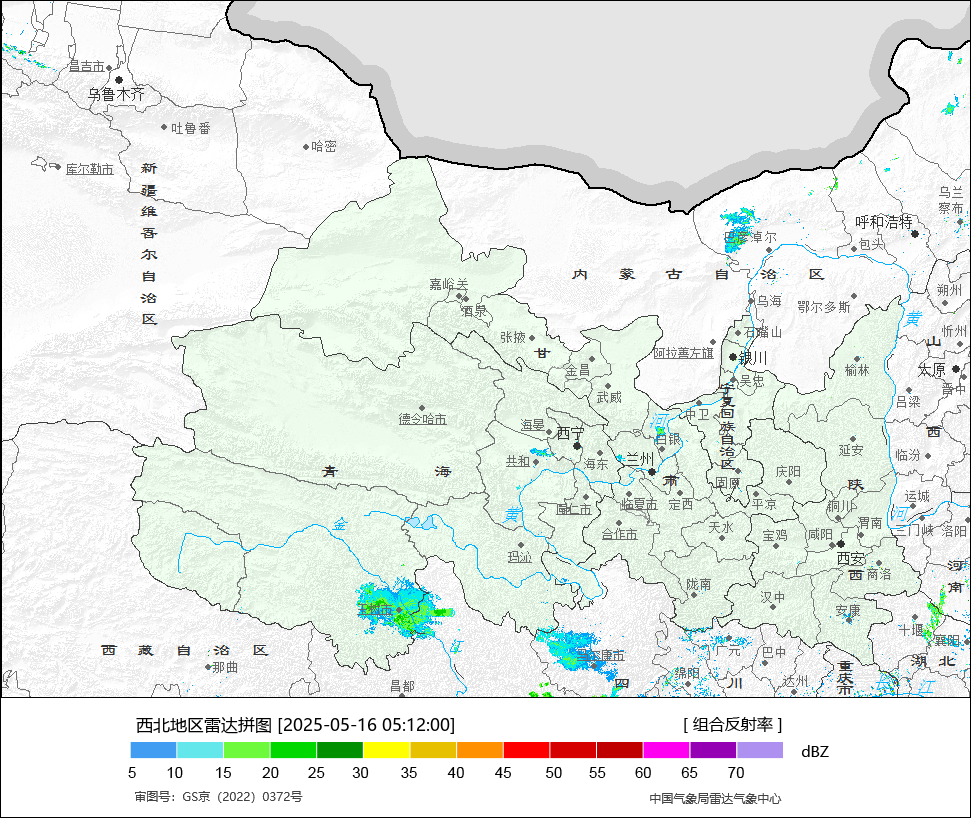Click the 太原 city label
The image size is (971, 818).
point(931,370)
